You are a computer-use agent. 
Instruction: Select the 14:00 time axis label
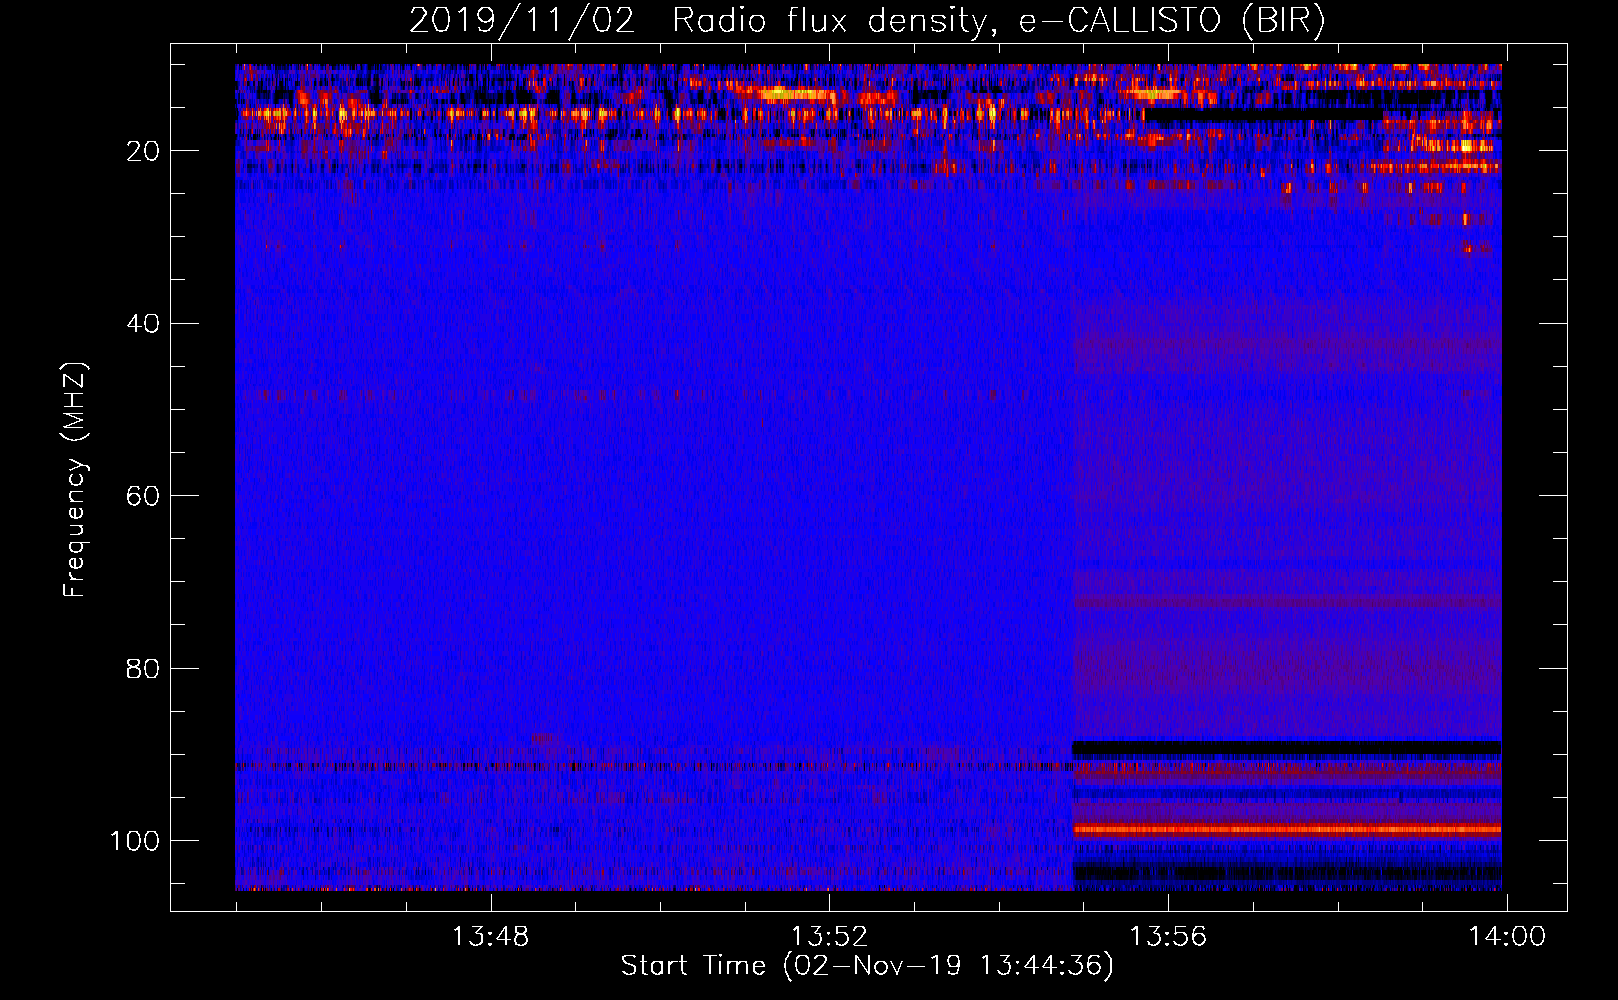point(1507,937)
